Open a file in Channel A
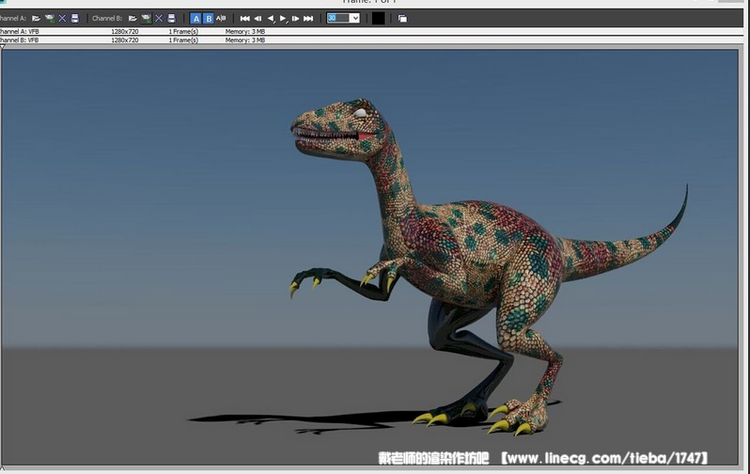 coord(36,19)
